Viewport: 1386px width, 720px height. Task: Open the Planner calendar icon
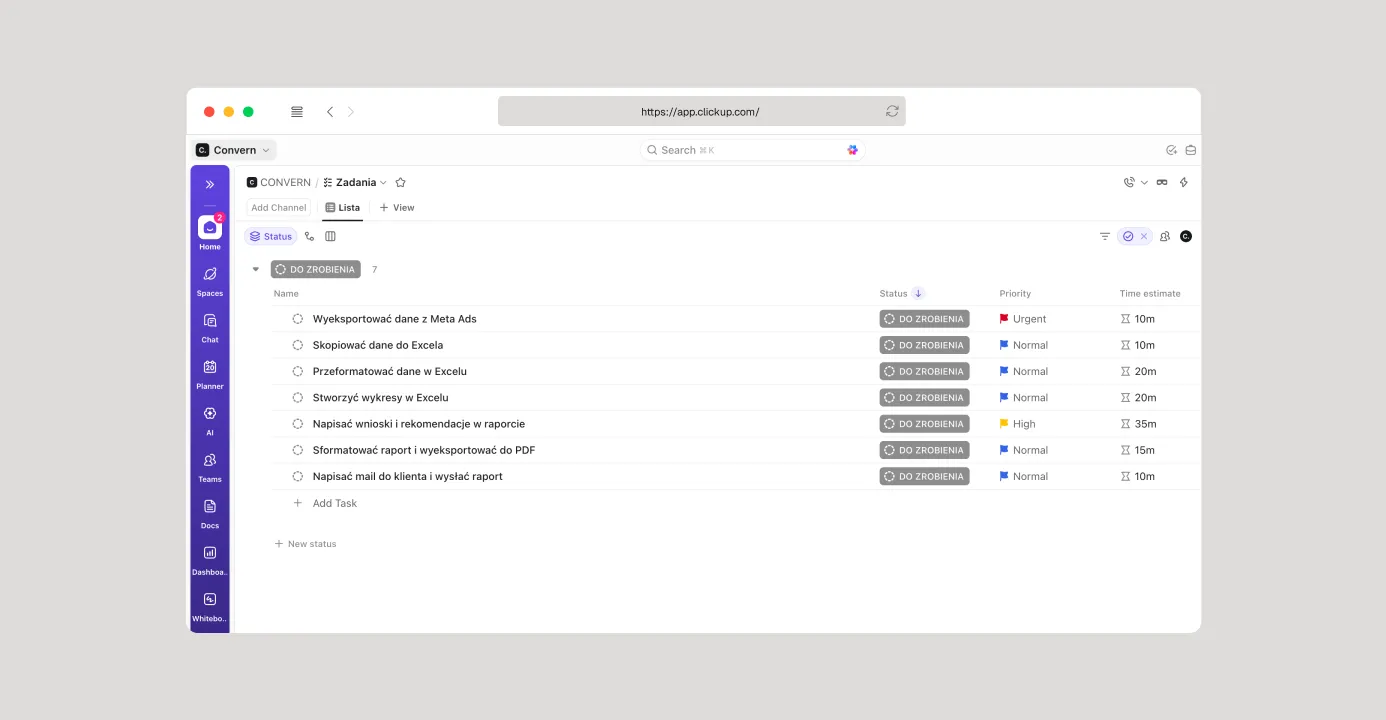pyautogui.click(x=210, y=368)
